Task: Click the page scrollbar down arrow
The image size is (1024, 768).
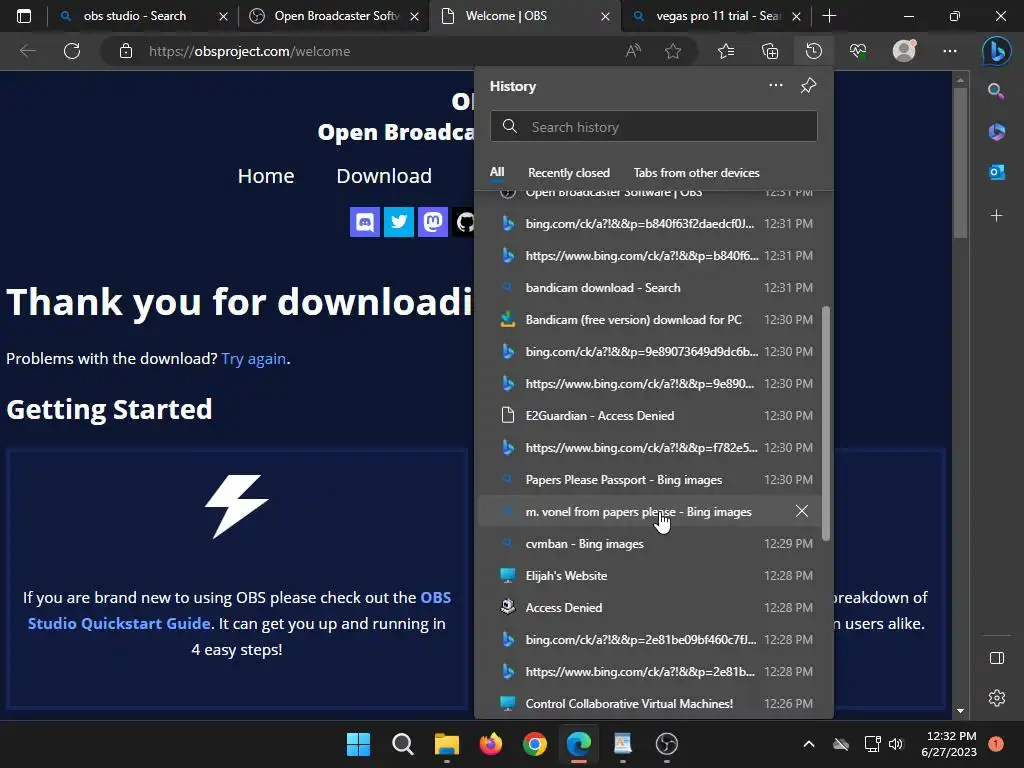Action: click(x=960, y=711)
